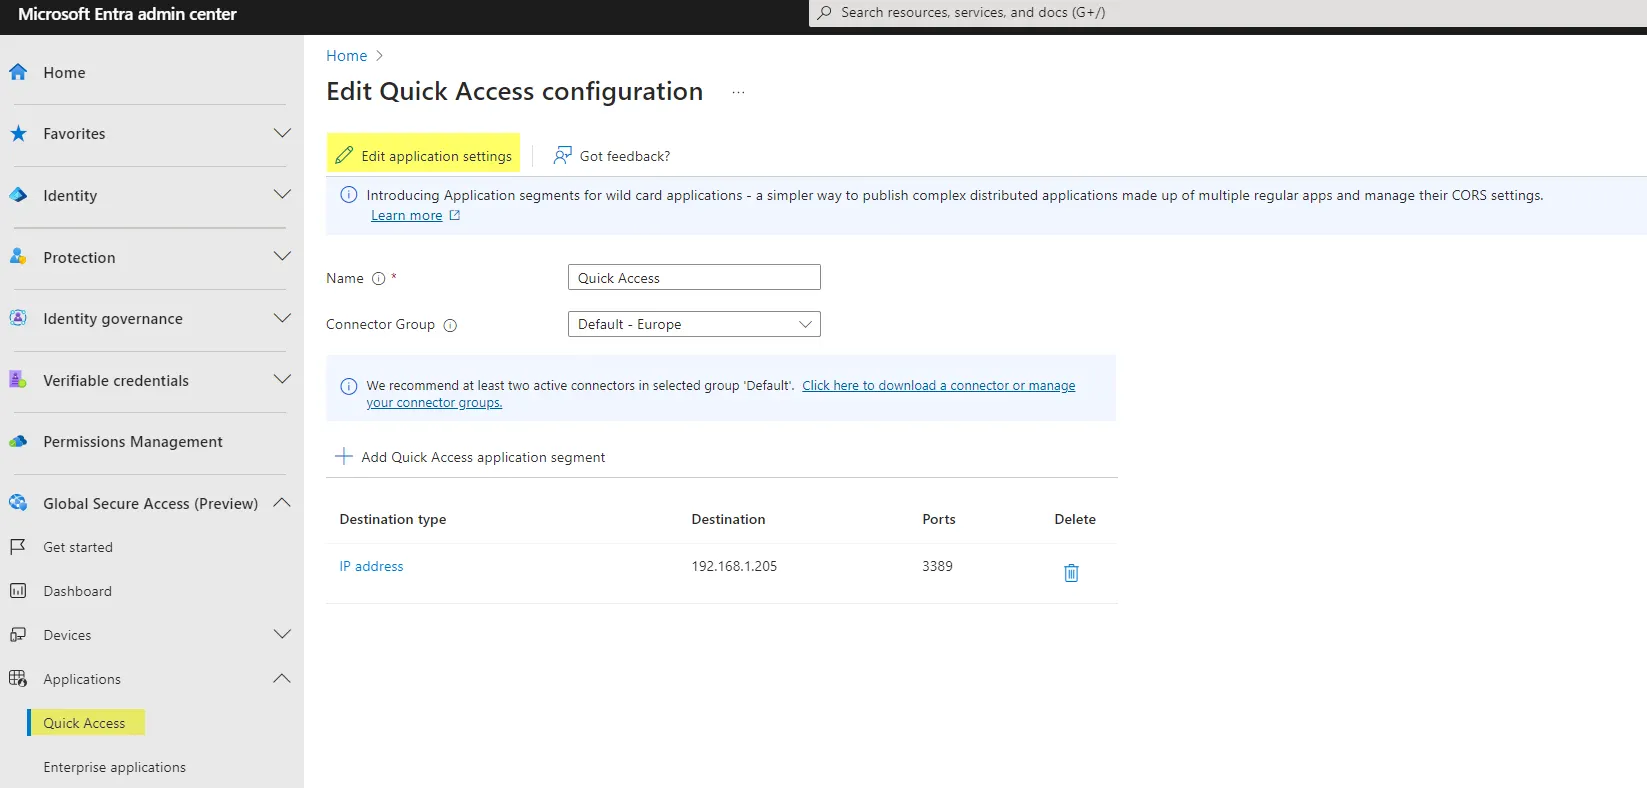Click Edit application settings button
Image resolution: width=1647 pixels, height=788 pixels.
tap(424, 155)
